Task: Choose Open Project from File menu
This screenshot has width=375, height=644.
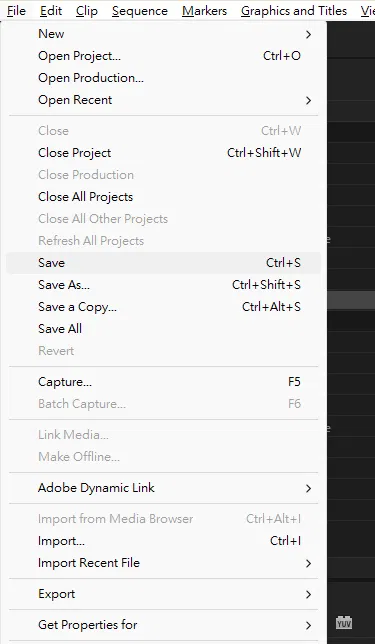Action: pyautogui.click(x=163, y=56)
